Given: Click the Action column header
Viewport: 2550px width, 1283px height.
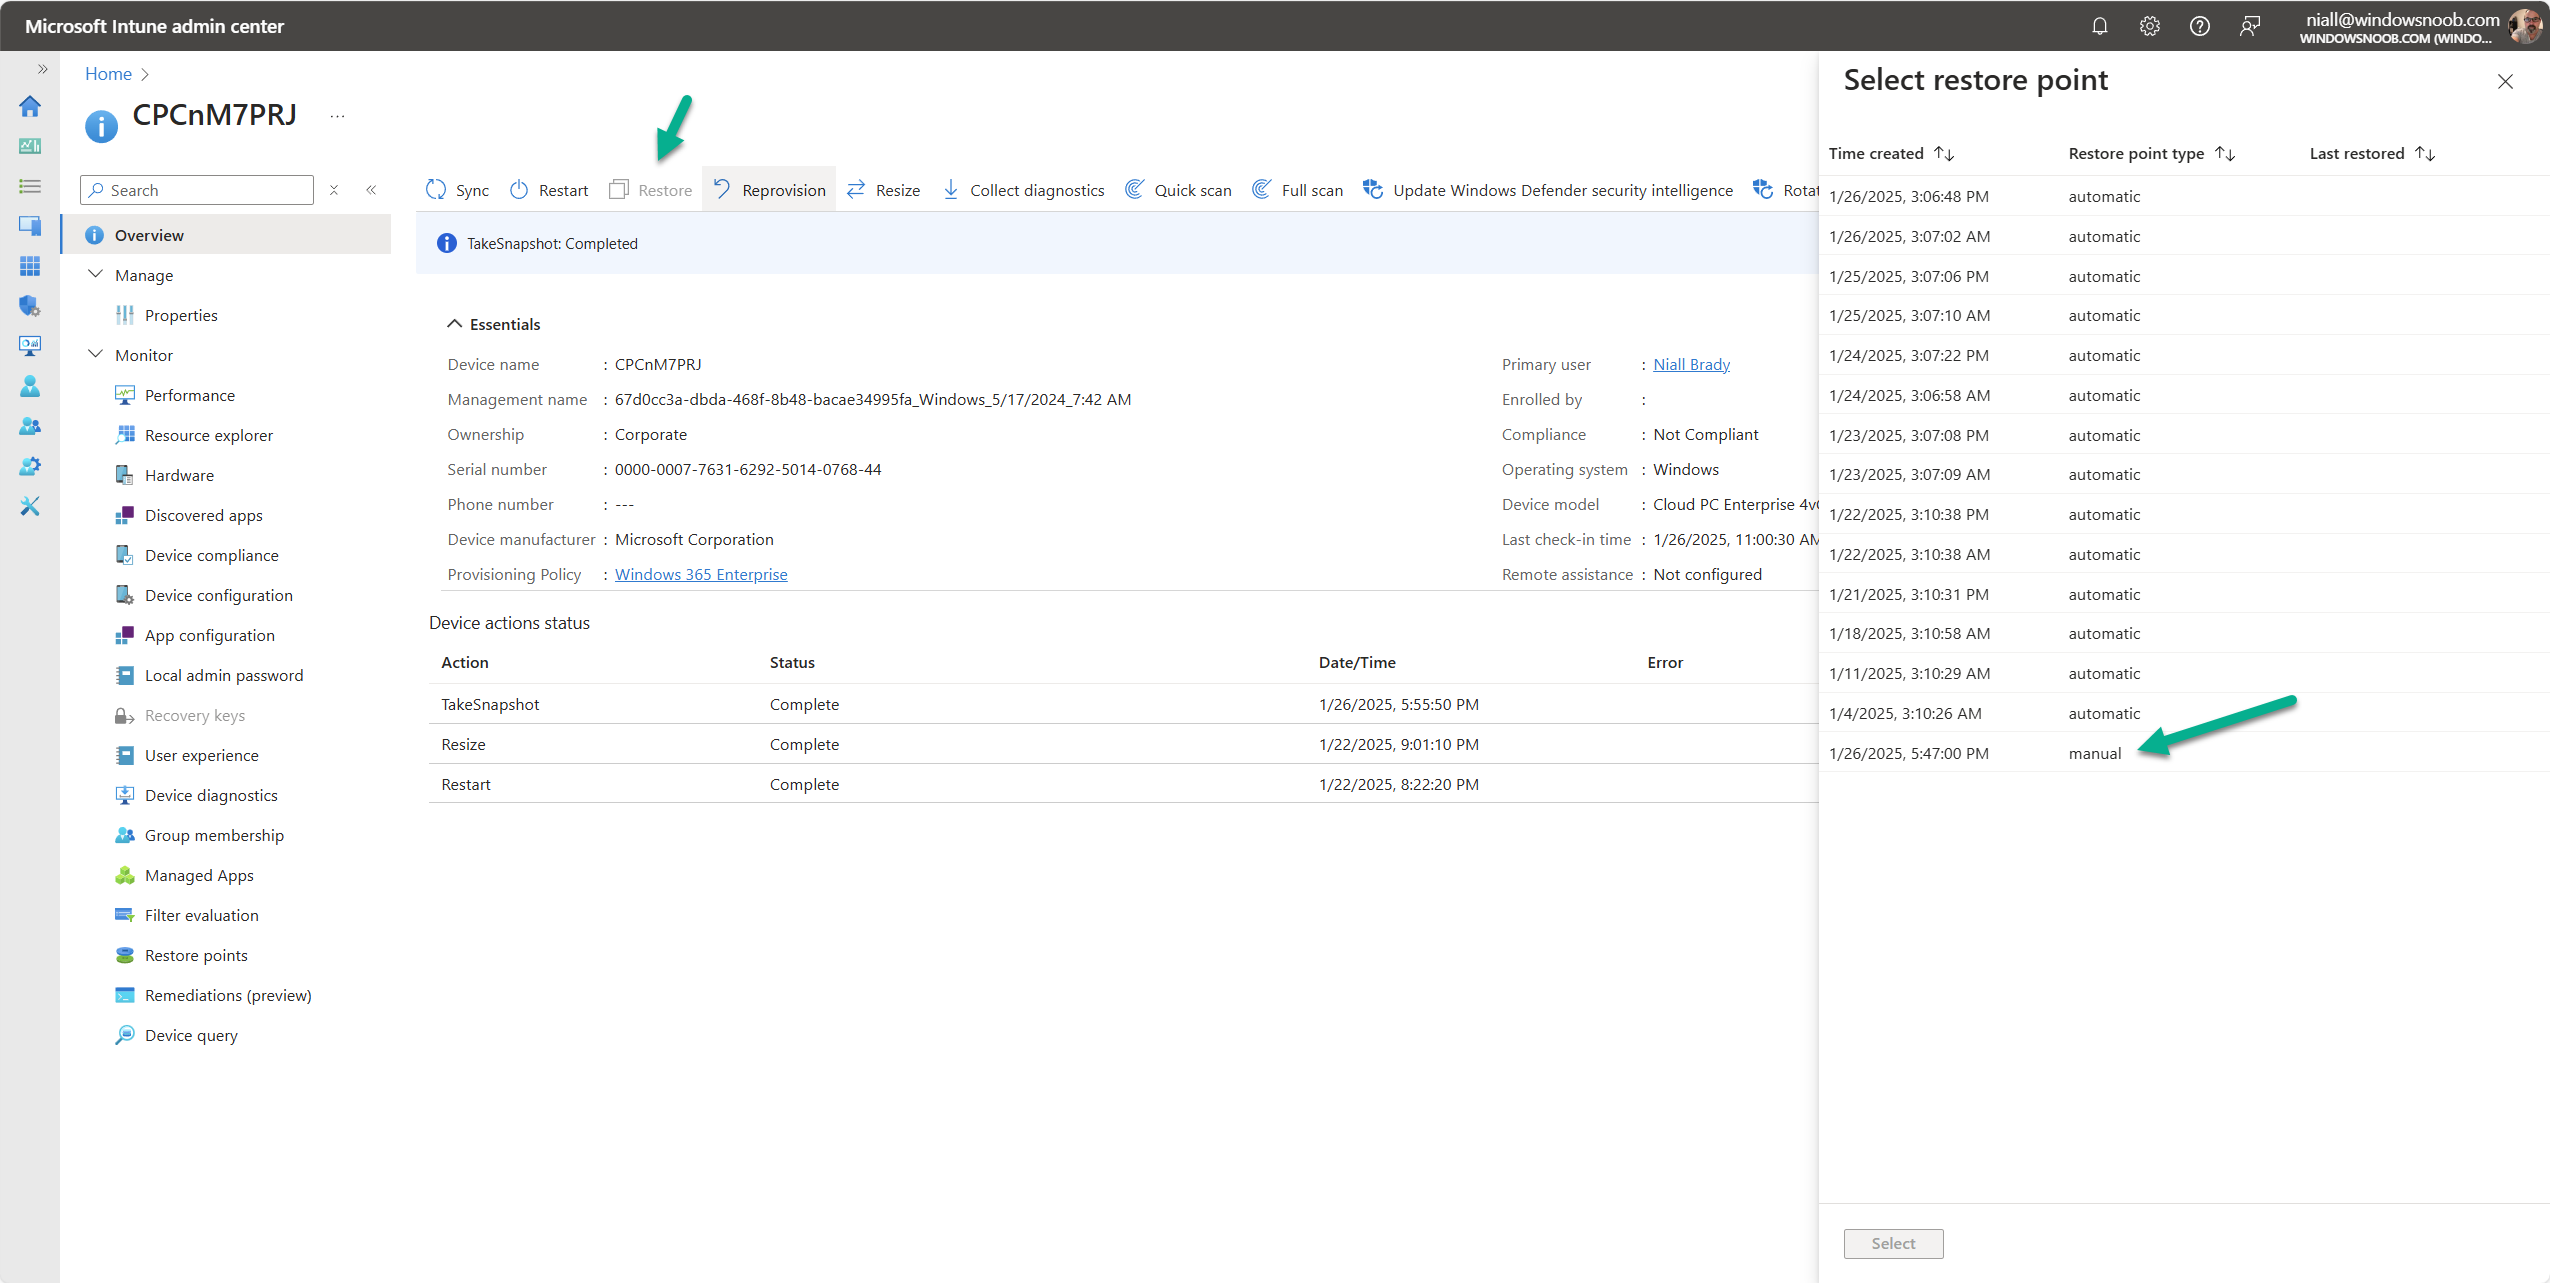Looking at the screenshot, I should tap(465, 662).
